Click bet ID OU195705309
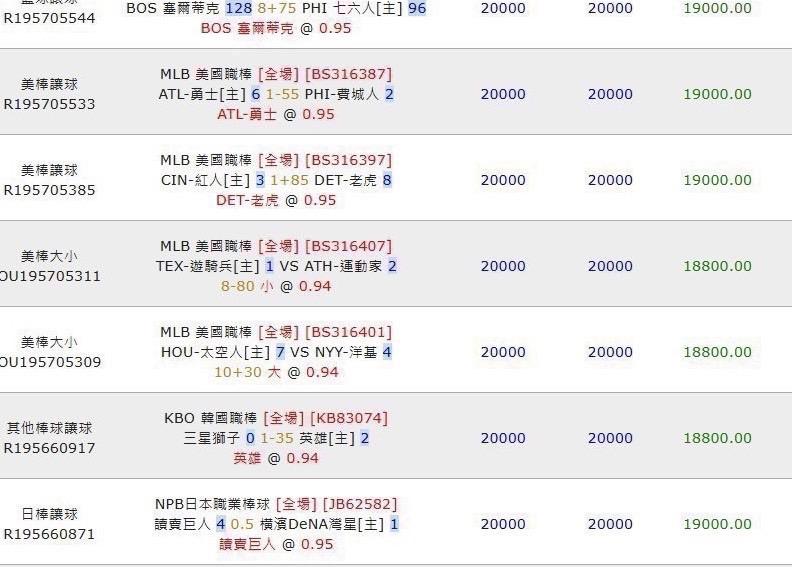Image resolution: width=792 pixels, height=567 pixels. 50,362
